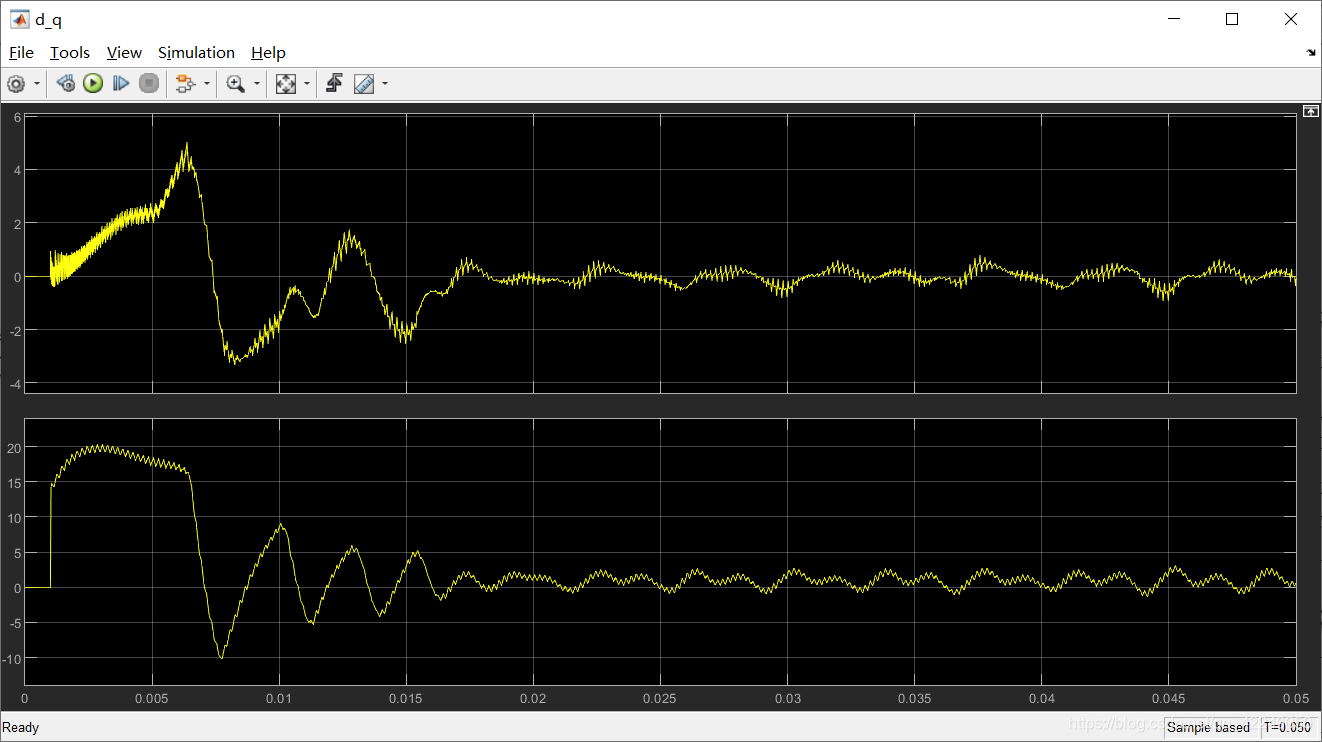Run the simulation with the green play button
This screenshot has height=742, width=1322.
(x=93, y=84)
